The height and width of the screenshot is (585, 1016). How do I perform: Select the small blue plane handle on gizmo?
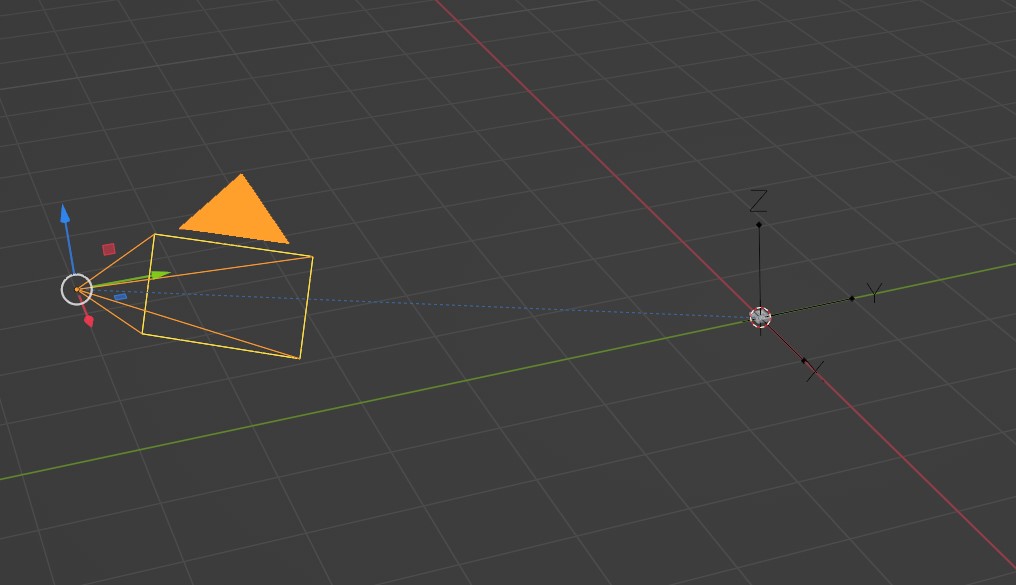(121, 297)
